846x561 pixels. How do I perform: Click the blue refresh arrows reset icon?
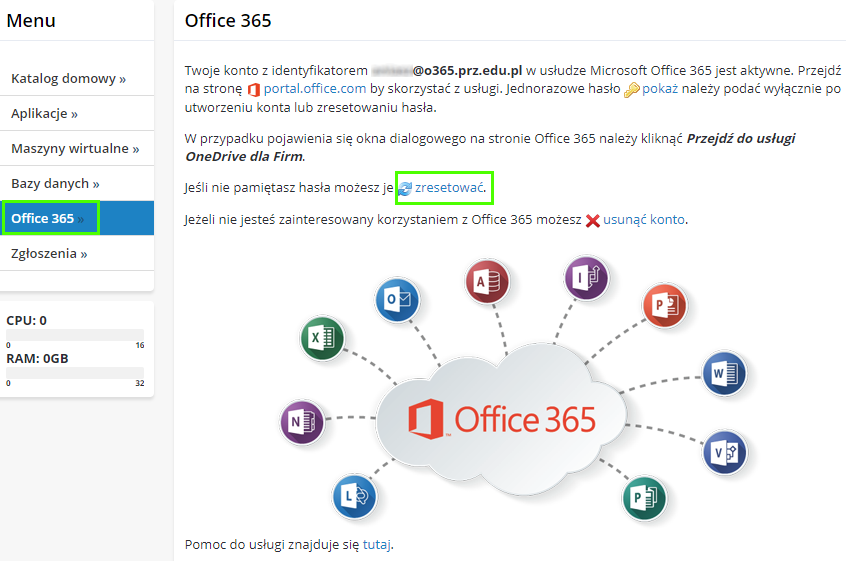pos(405,188)
